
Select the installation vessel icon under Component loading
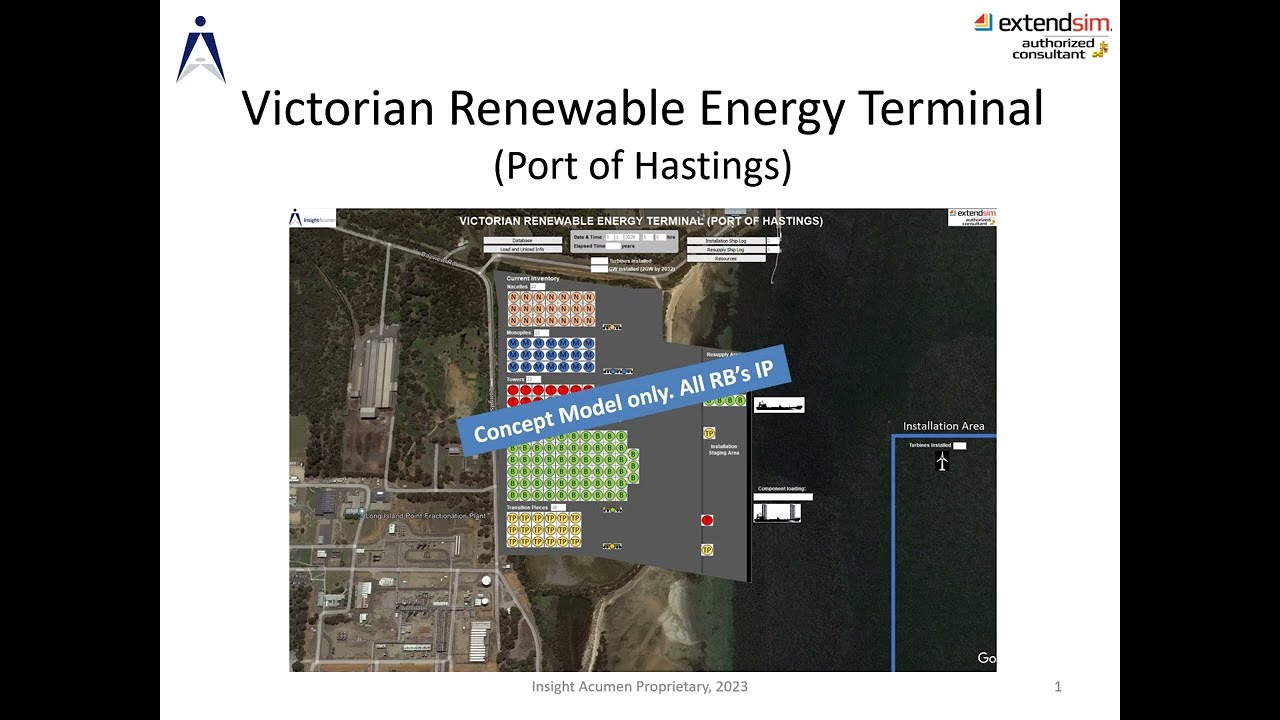pyautogui.click(x=777, y=513)
